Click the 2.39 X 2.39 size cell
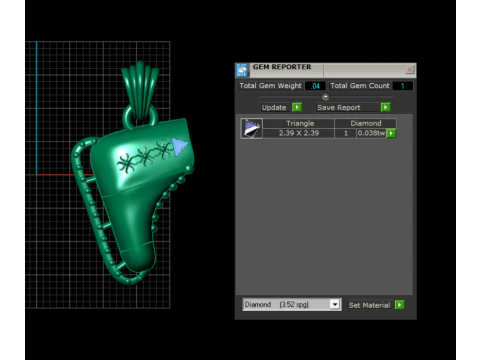The image size is (480, 360). 299,133
